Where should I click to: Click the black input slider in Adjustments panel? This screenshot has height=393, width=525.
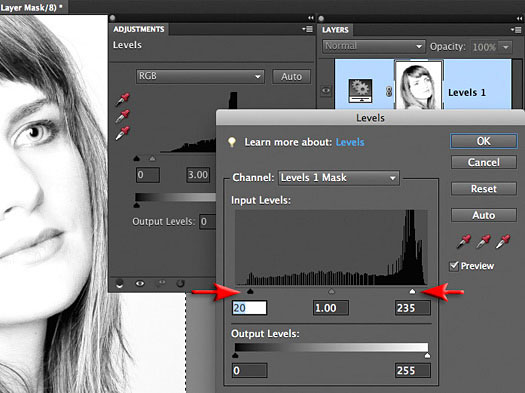point(136,158)
